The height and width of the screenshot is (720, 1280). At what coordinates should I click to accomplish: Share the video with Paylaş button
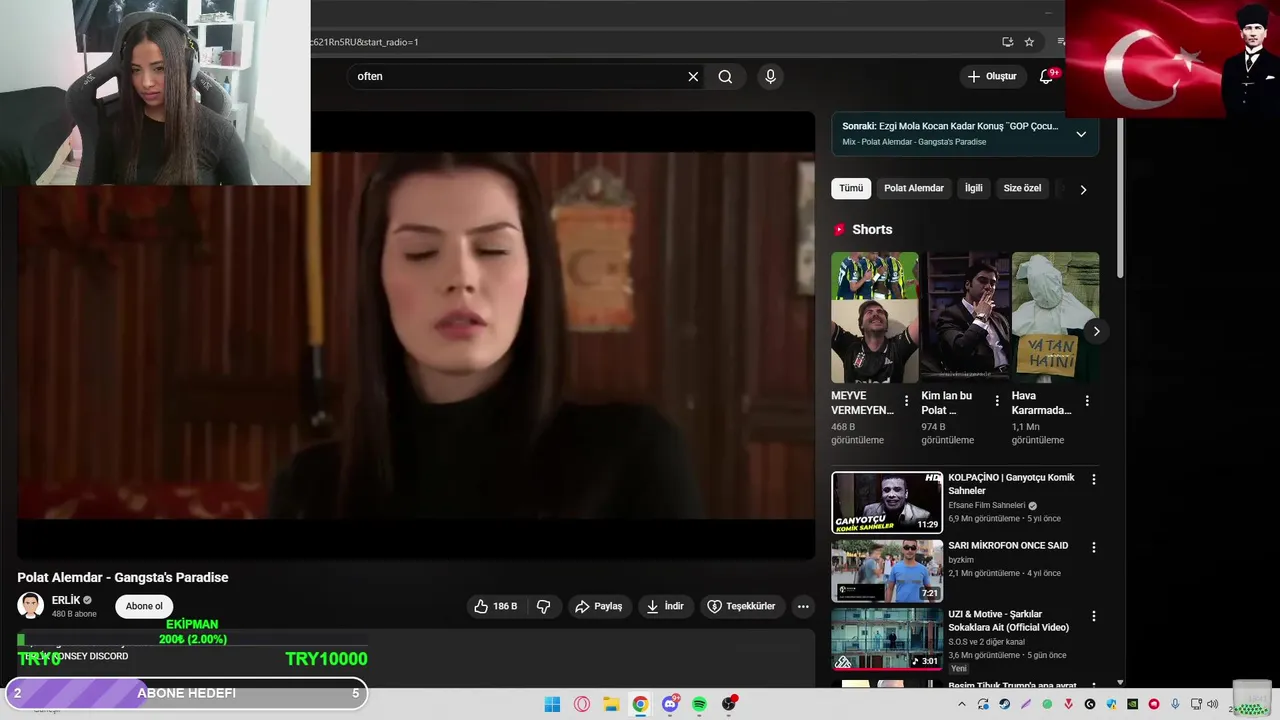click(x=599, y=606)
